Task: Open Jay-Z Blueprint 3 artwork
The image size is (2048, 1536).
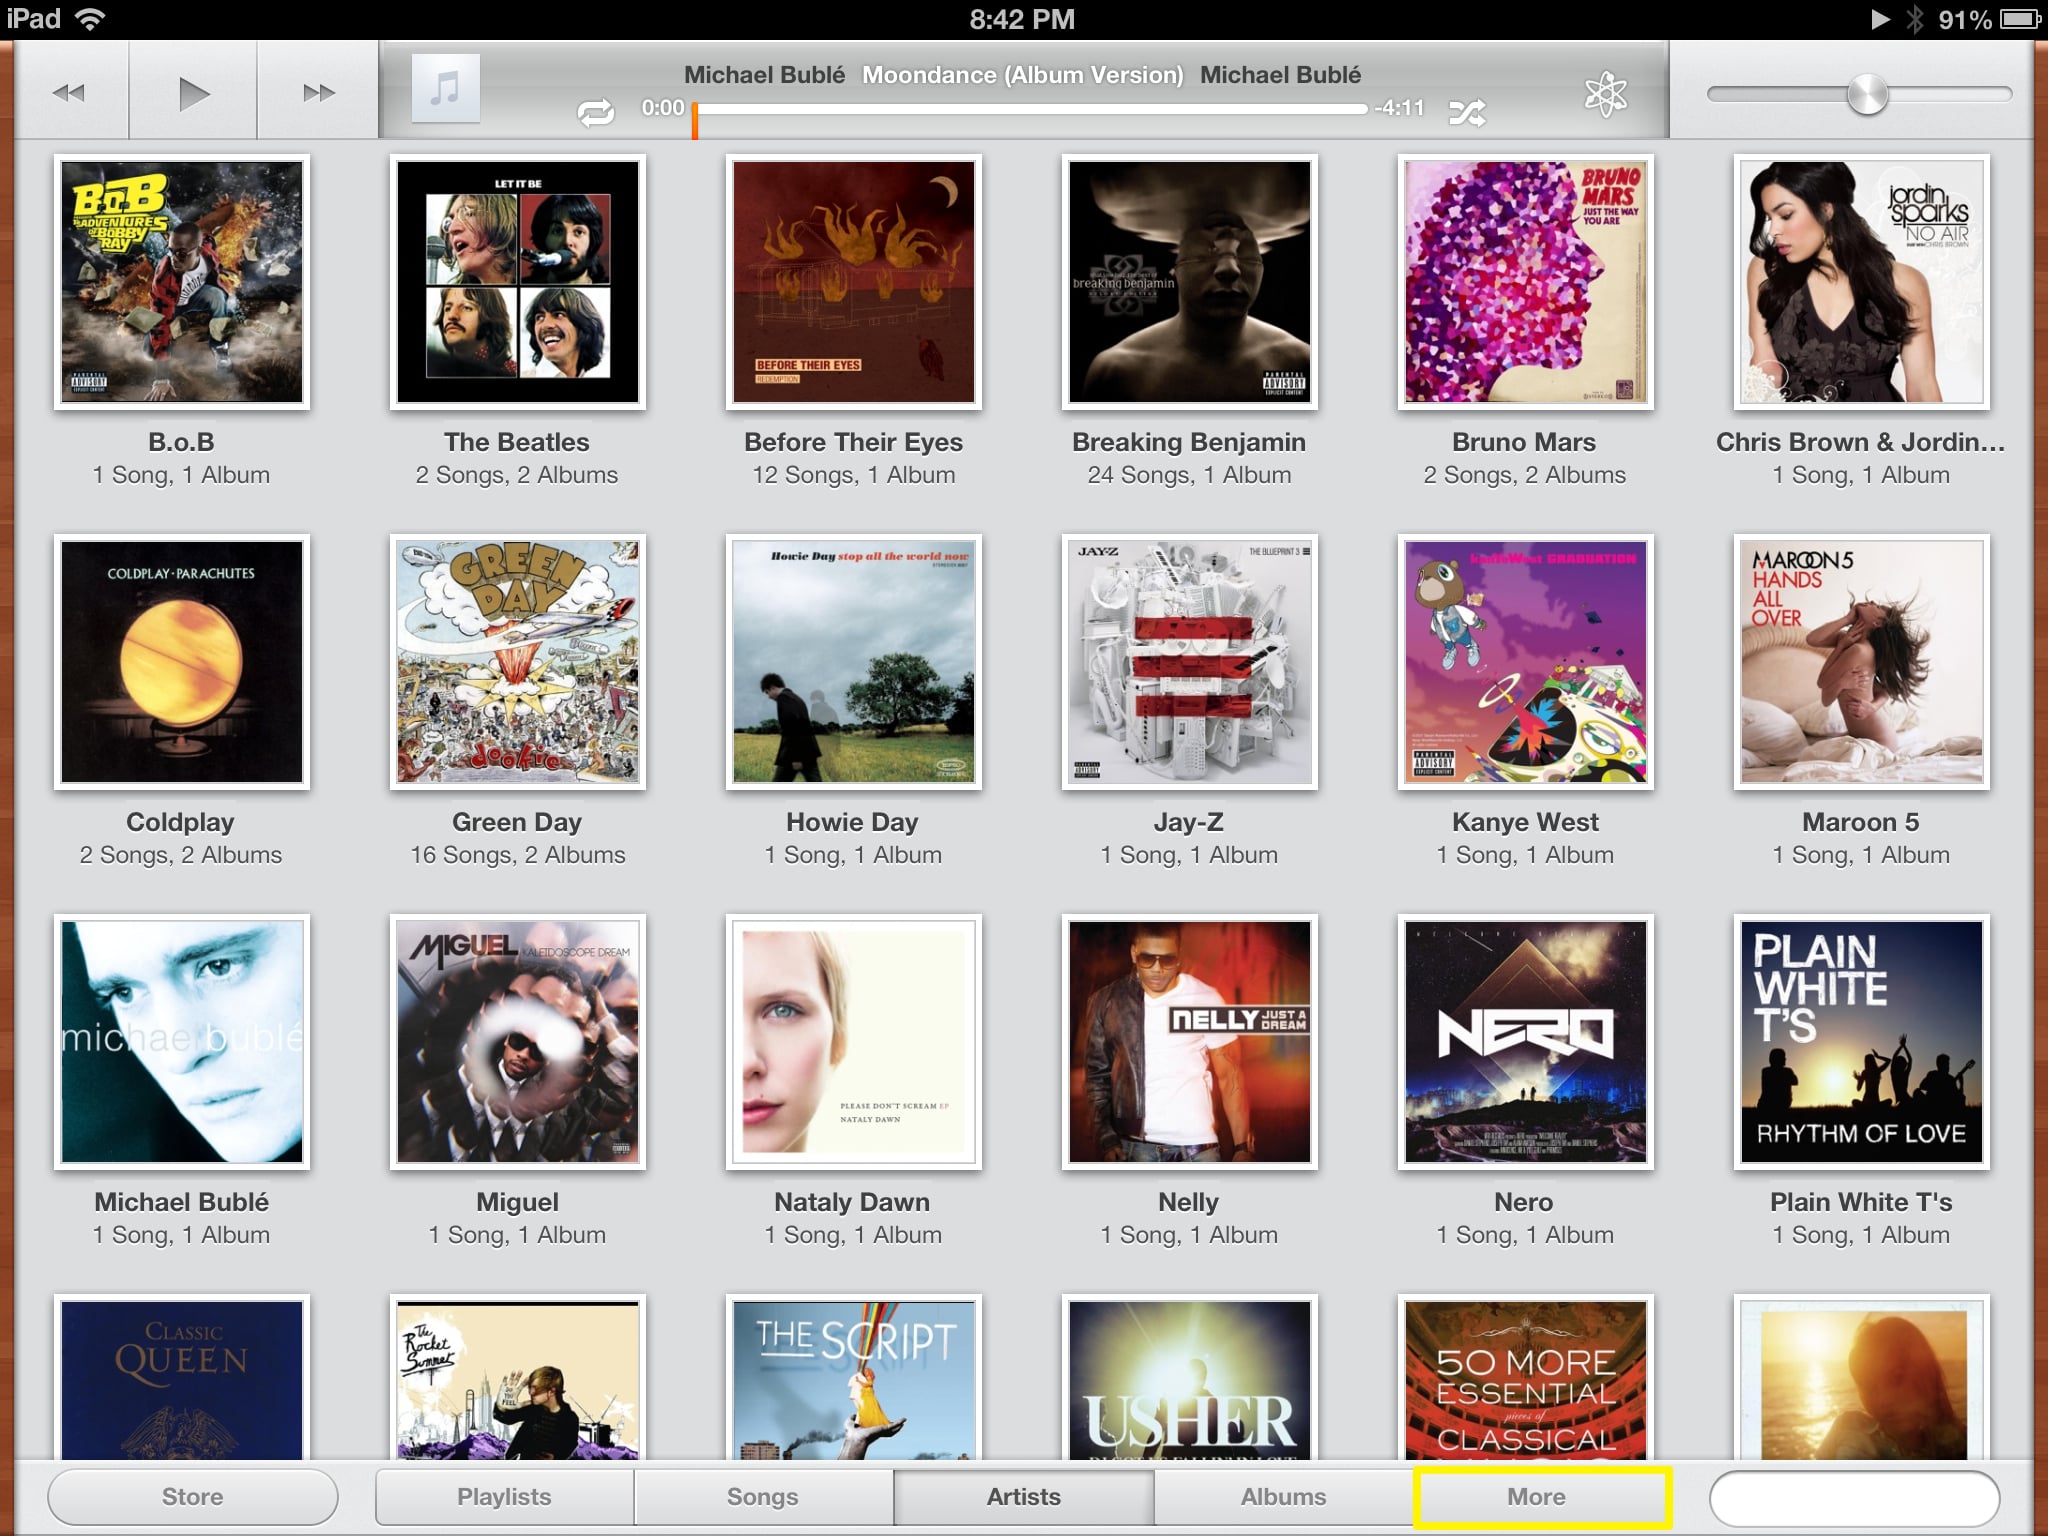Action: [x=1190, y=662]
